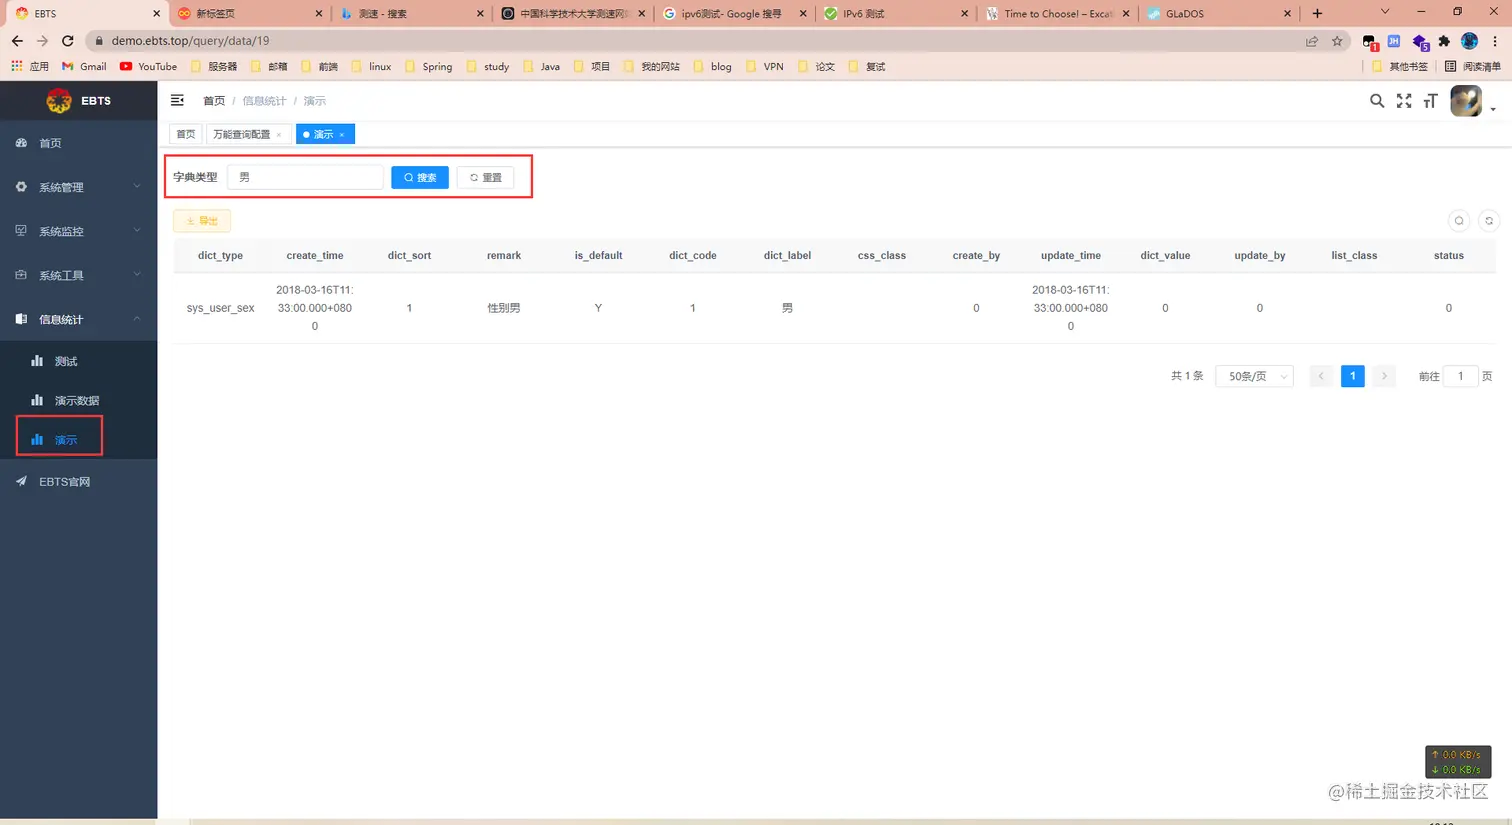Image resolution: width=1512 pixels, height=825 pixels.
Task: Click the 重置 reset button
Action: pos(485,177)
